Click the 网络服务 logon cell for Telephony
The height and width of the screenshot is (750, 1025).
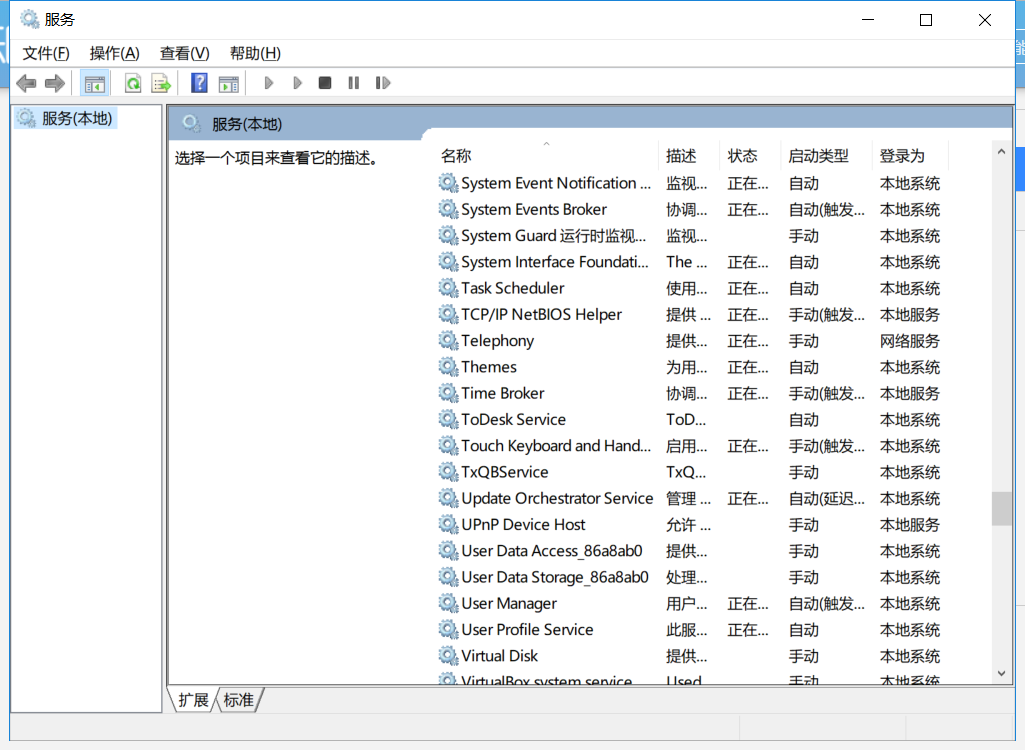coord(909,341)
